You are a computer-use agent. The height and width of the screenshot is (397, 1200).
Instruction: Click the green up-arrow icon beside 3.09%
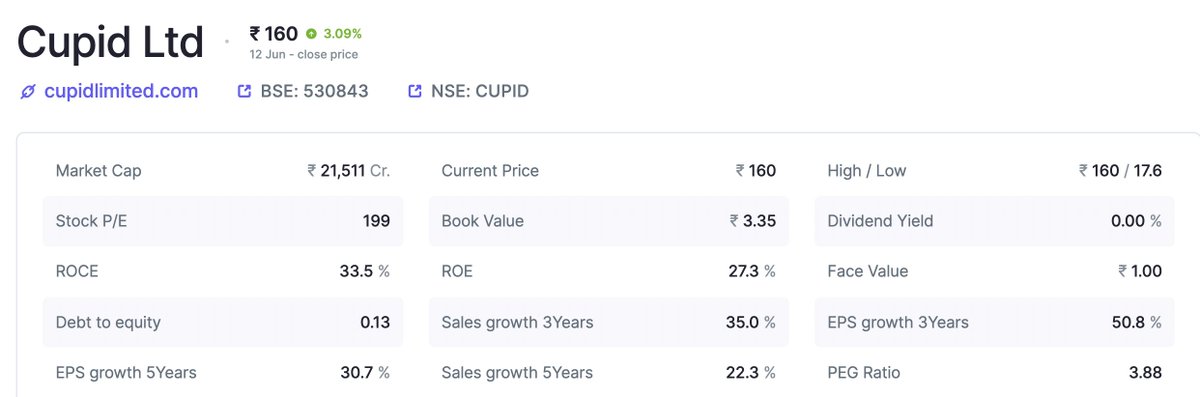pyautogui.click(x=312, y=34)
